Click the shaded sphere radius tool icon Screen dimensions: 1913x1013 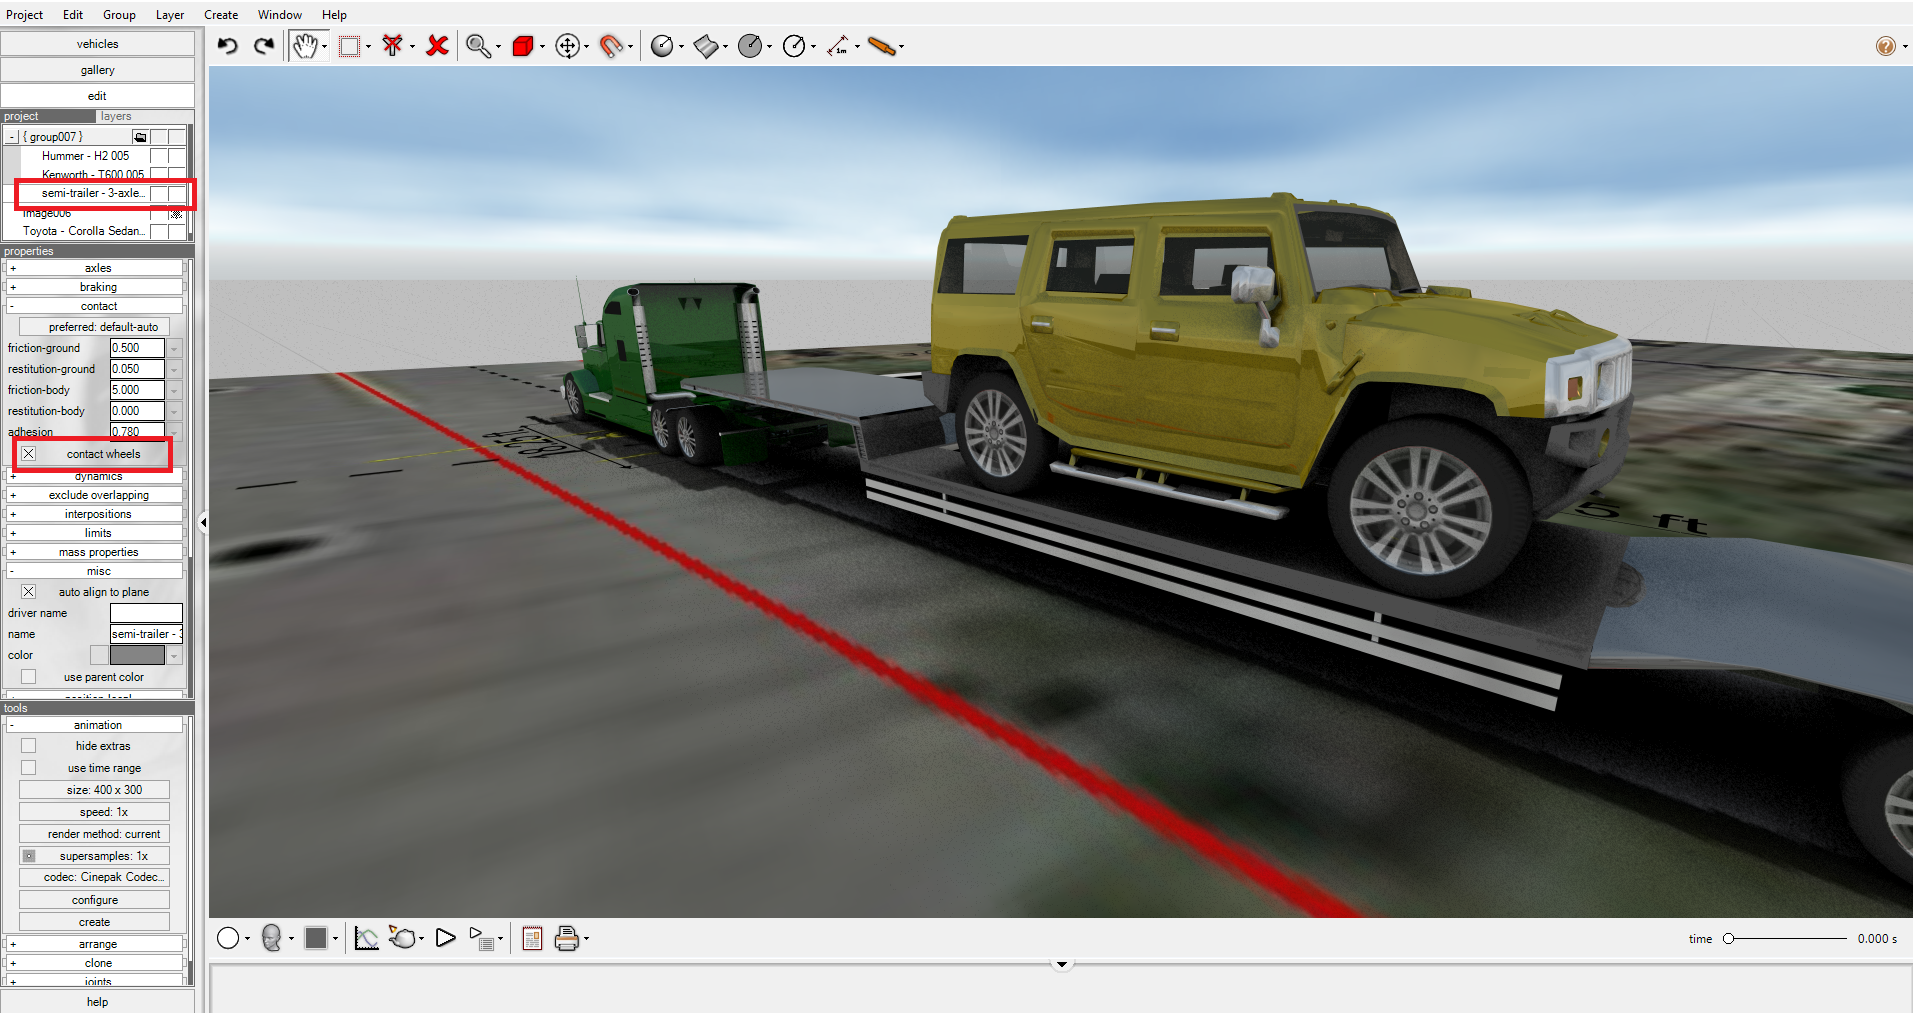[x=662, y=46]
